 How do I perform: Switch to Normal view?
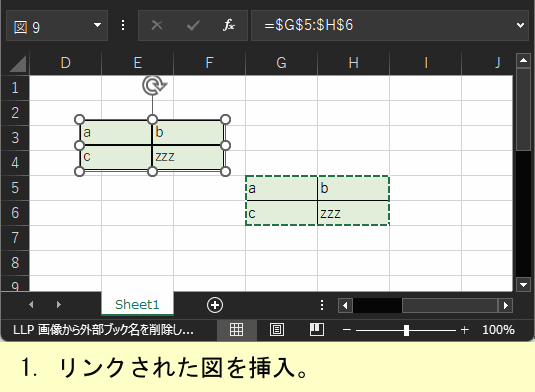236,330
